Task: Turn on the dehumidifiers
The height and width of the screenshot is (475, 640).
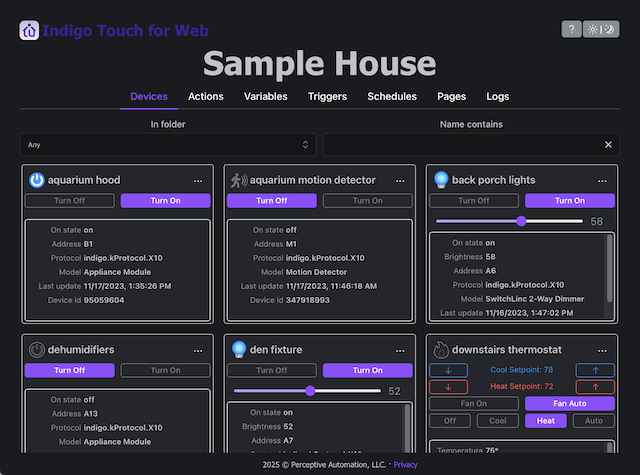Action: click(x=166, y=371)
